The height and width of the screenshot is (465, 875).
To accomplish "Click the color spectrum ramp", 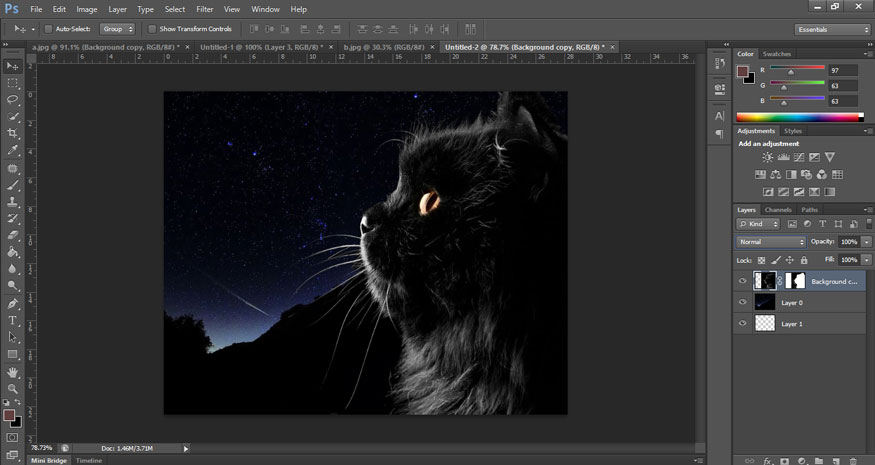I will [x=800, y=117].
